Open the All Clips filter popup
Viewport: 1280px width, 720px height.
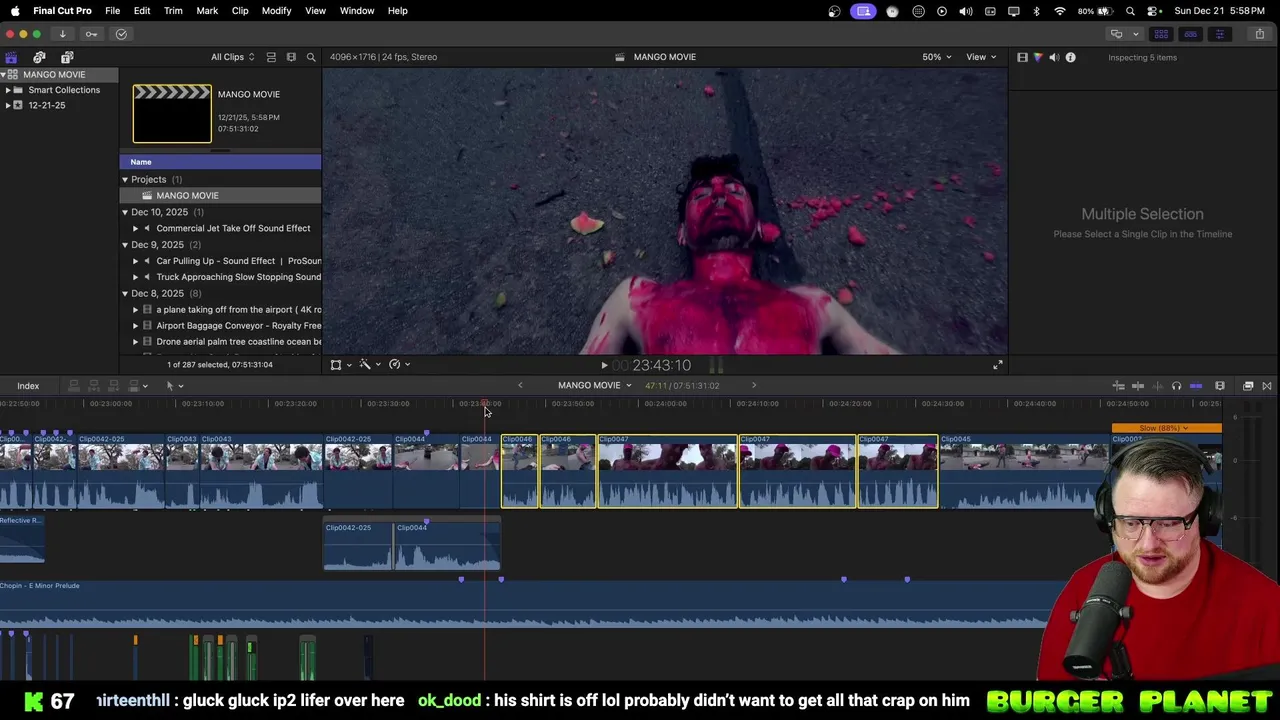[232, 57]
